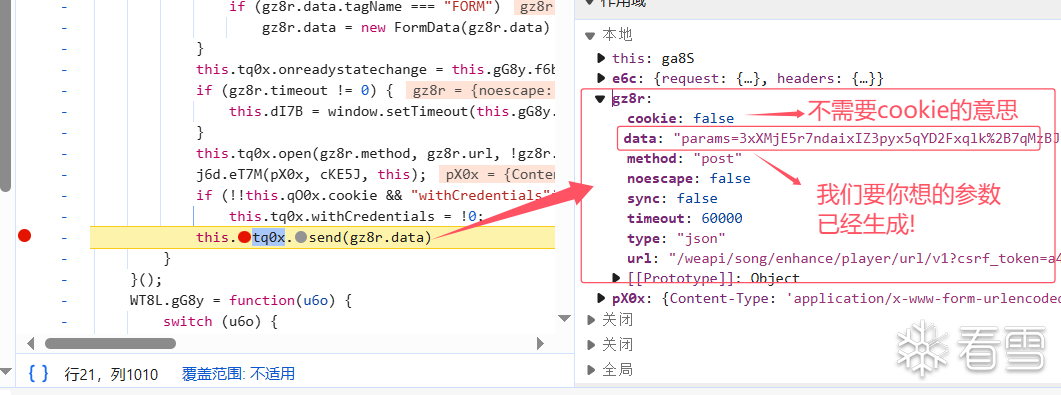Screen dimensions: 1061x395
Task: Expand the [[Prototype]]: Object node
Action: (616, 278)
